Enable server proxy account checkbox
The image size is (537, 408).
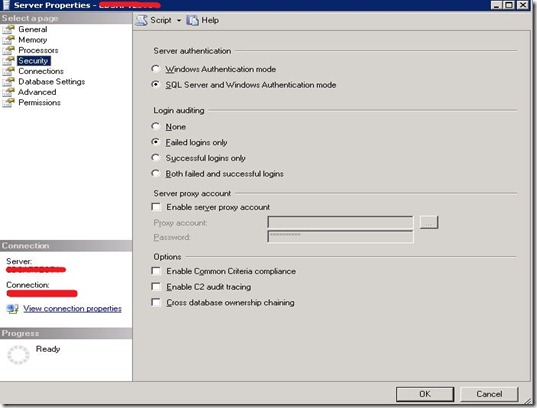point(156,207)
